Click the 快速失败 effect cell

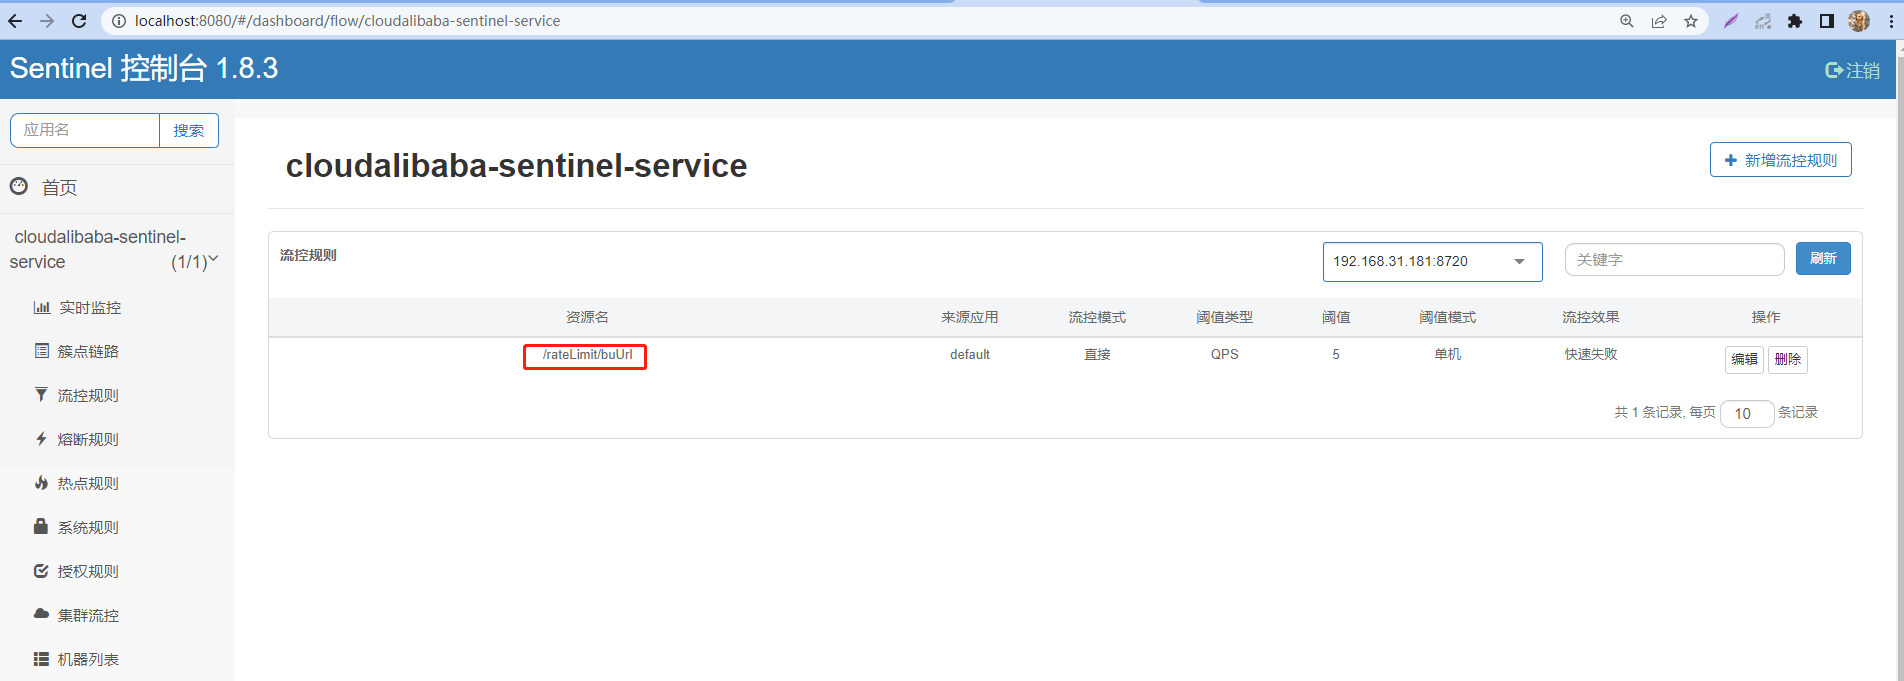(x=1590, y=355)
